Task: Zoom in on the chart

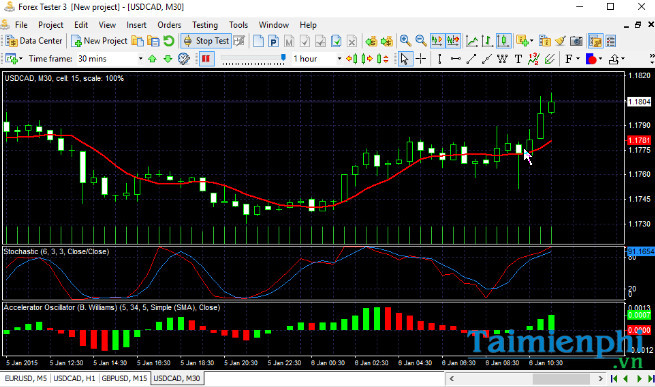Action: [x=405, y=41]
